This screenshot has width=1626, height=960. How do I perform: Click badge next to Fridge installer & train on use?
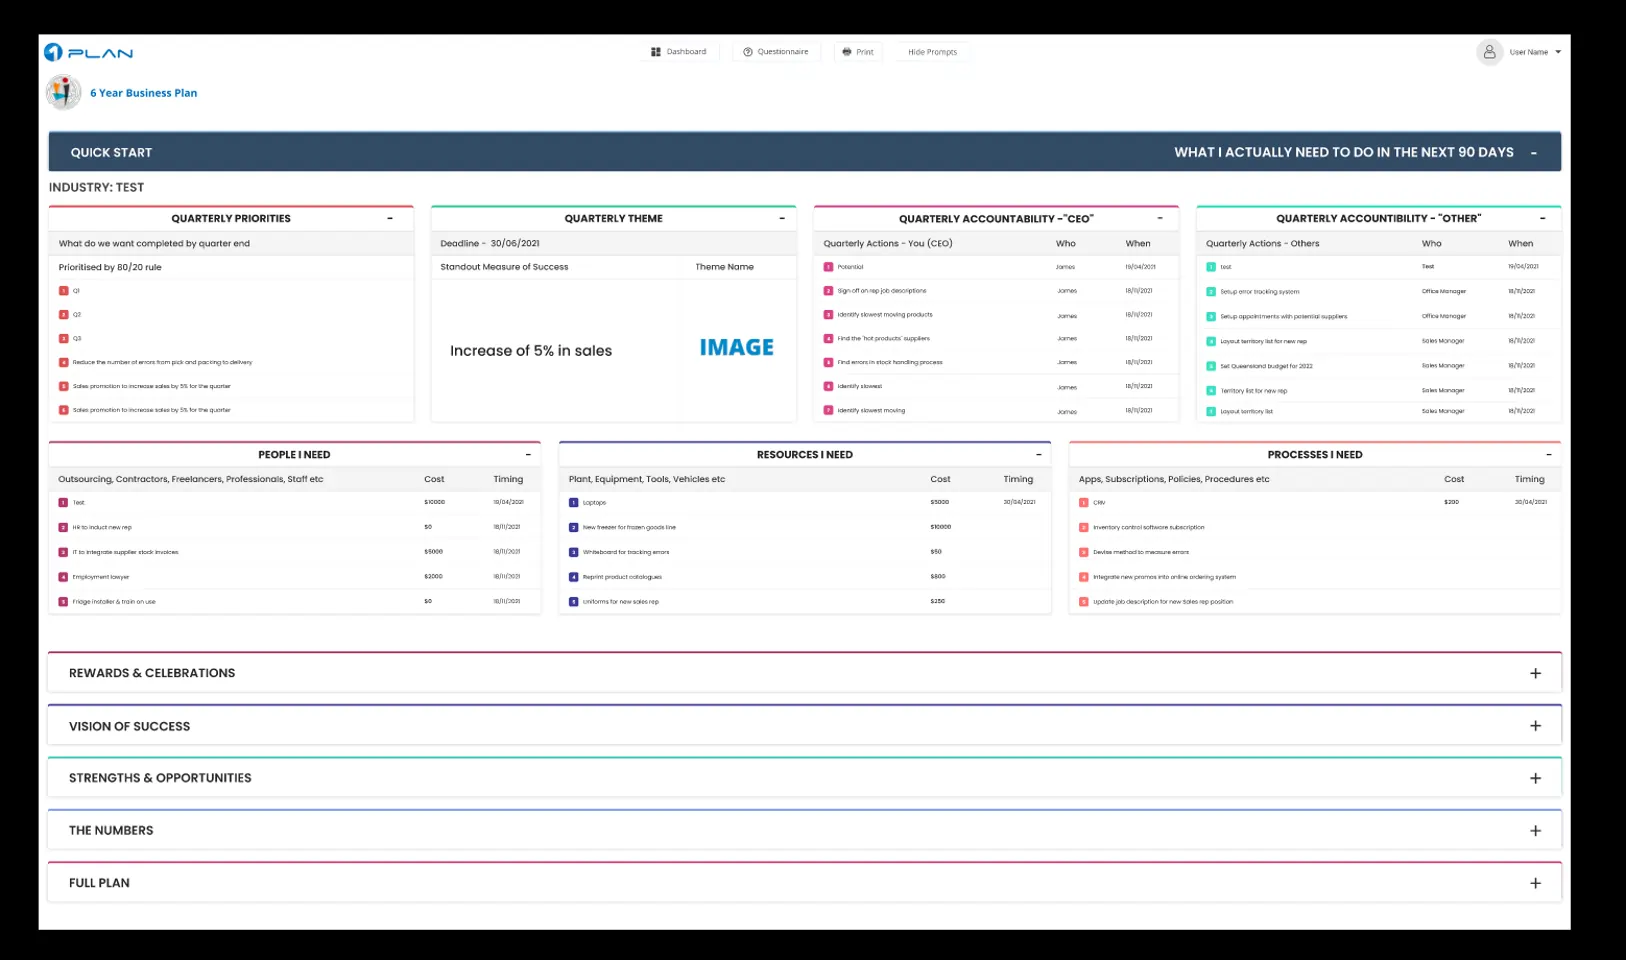[63, 602]
